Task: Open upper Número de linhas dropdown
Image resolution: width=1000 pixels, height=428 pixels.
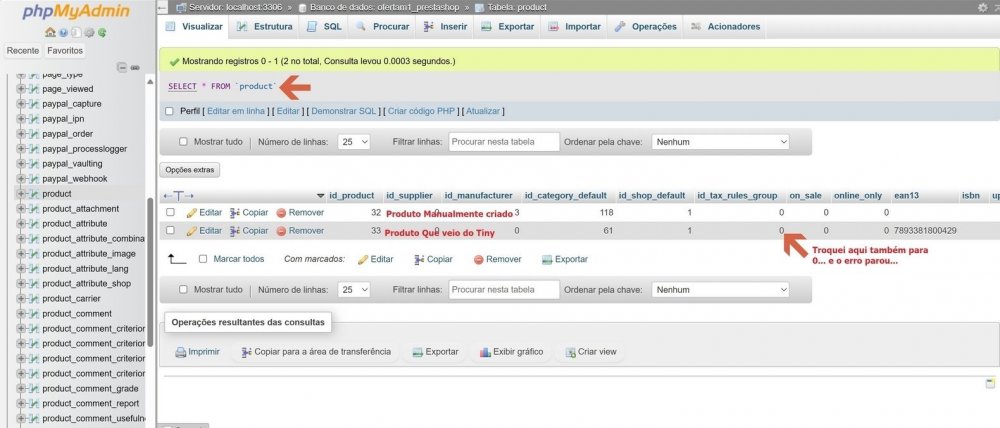Action: 355,142
